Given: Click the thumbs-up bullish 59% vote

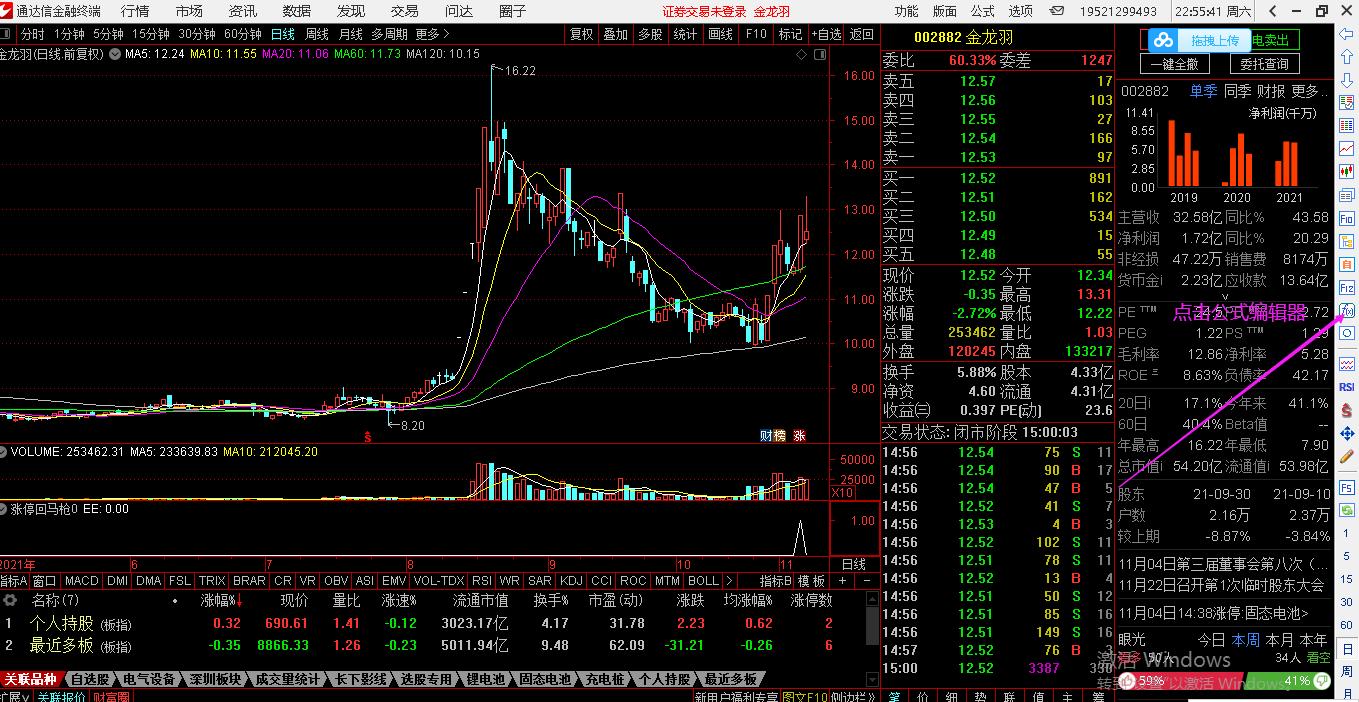Looking at the screenshot, I should [1142, 681].
